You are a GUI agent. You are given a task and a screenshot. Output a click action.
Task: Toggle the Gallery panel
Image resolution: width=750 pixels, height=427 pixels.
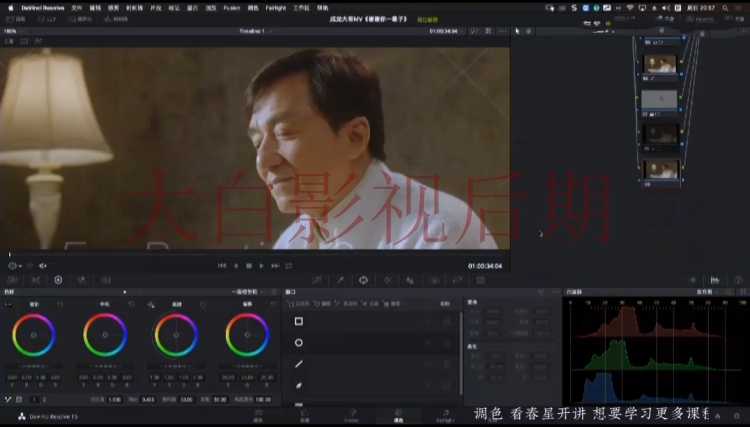(16, 20)
